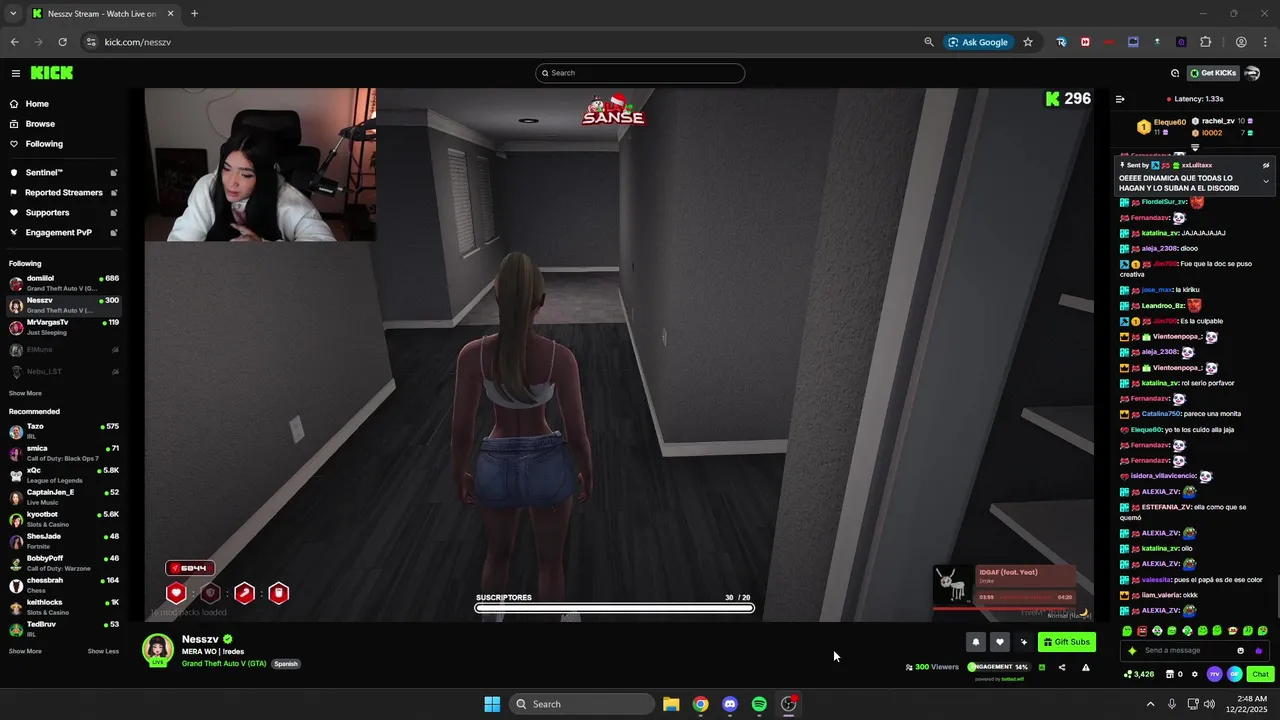Click the engagement percentage slider
The height and width of the screenshot is (720, 1280).
point(998,667)
